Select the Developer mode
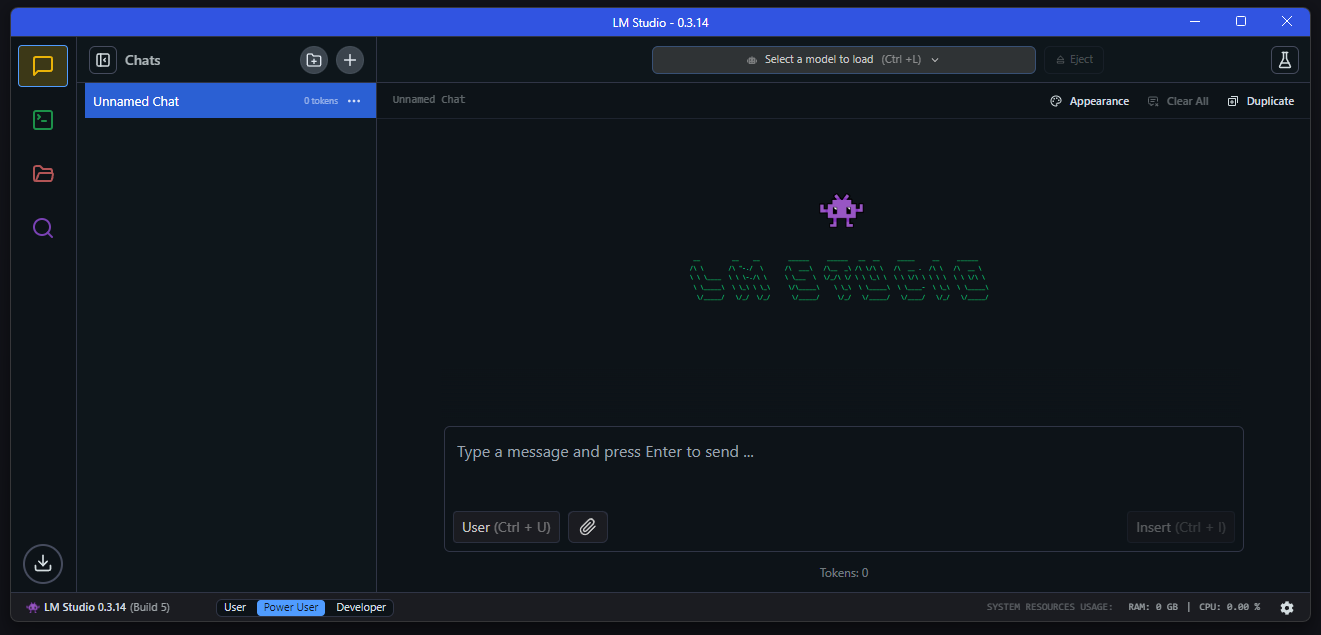Viewport: 1321px width, 635px height. point(361,607)
